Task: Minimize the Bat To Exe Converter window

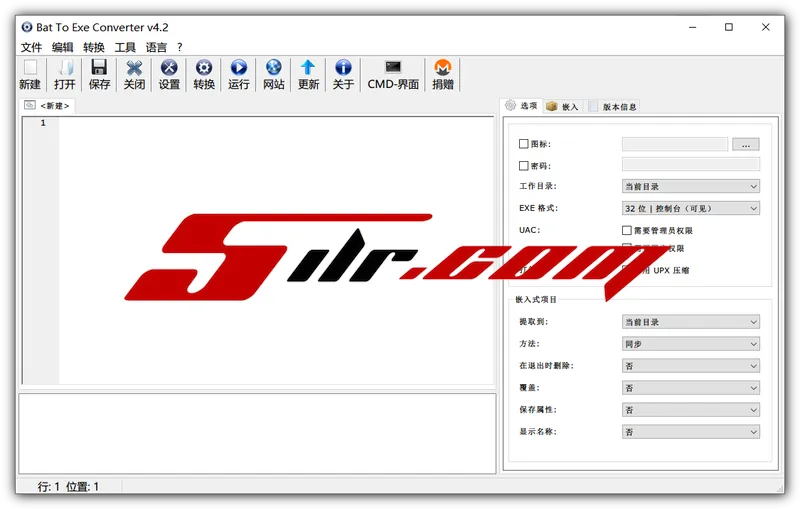Action: point(692,27)
